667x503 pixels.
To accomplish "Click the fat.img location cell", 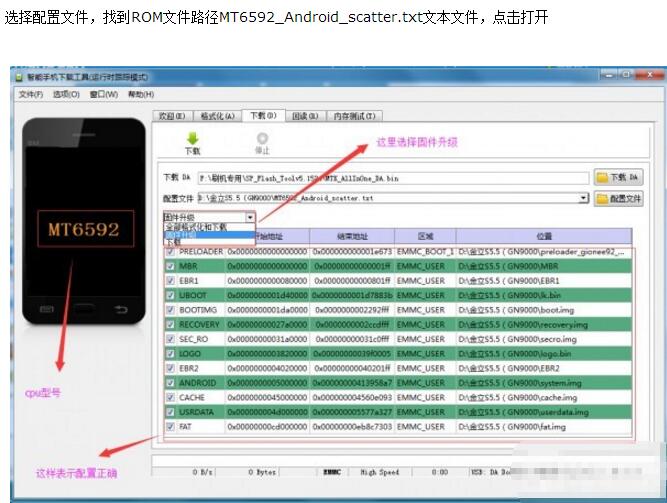I will pos(544,426).
